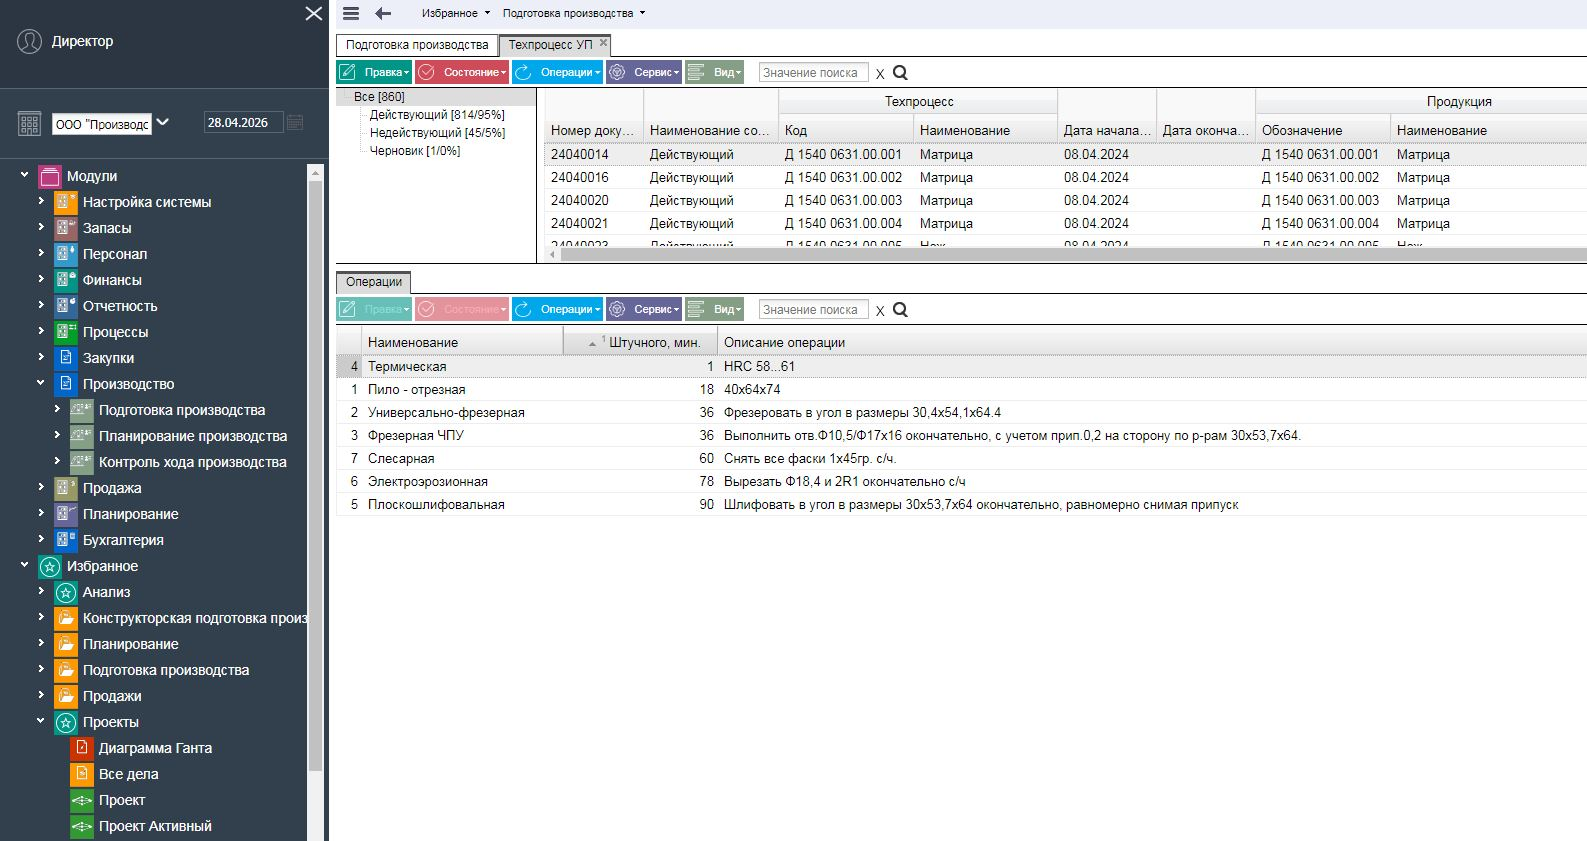Collapse the Производство tree node

click(41, 383)
